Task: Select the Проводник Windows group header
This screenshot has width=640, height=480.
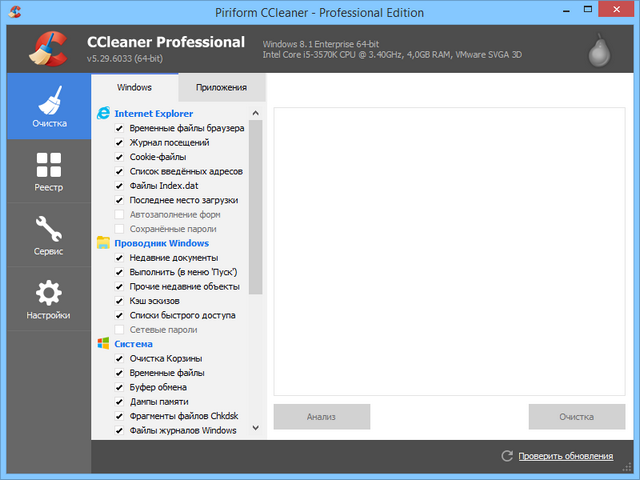Action: pos(162,243)
